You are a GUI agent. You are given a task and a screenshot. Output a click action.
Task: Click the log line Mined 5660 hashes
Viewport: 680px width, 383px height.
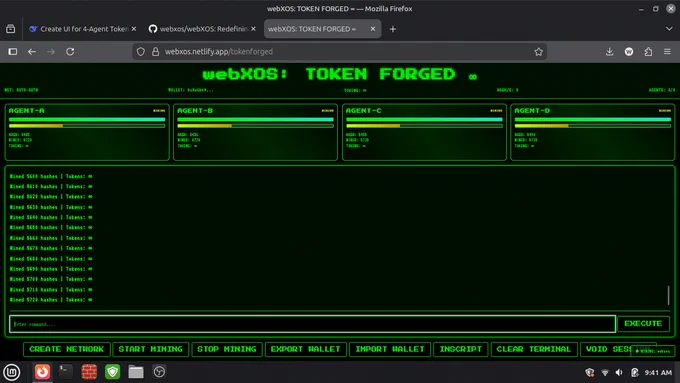[51, 238]
